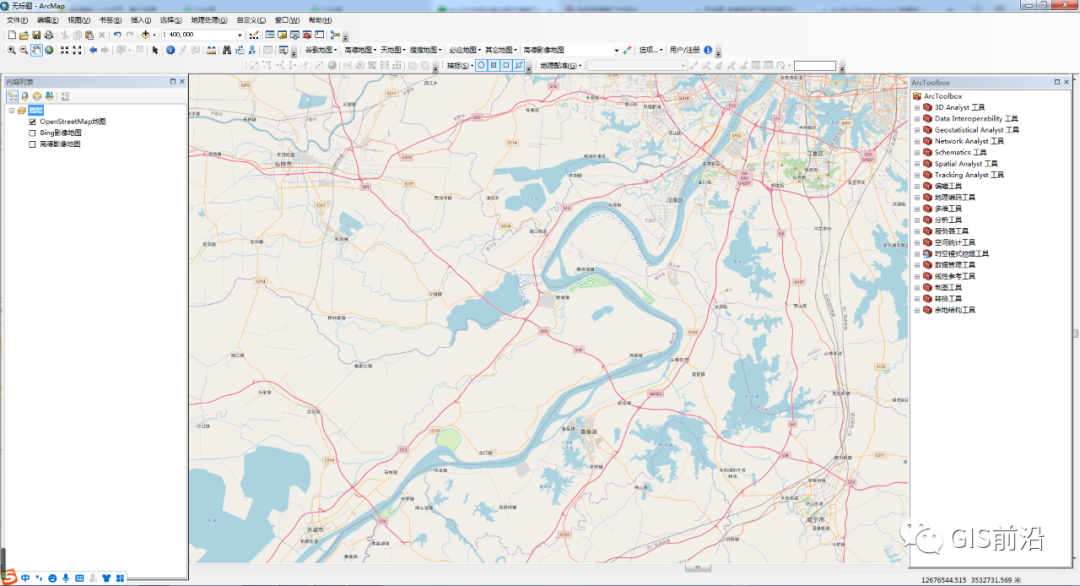Open the 其它地图 dropdown
The image size is (1080, 586).
coord(501,50)
